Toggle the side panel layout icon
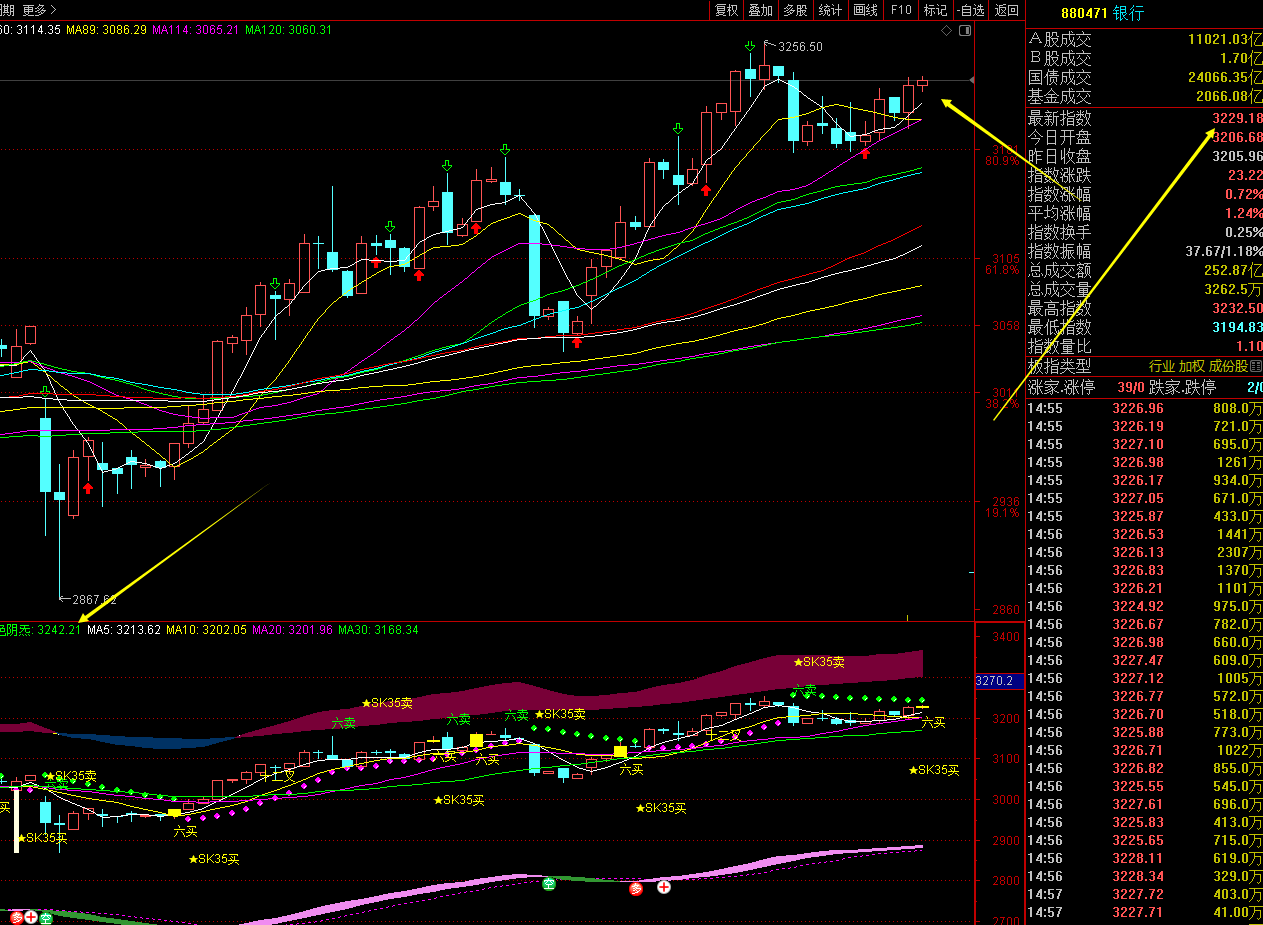 click(965, 31)
